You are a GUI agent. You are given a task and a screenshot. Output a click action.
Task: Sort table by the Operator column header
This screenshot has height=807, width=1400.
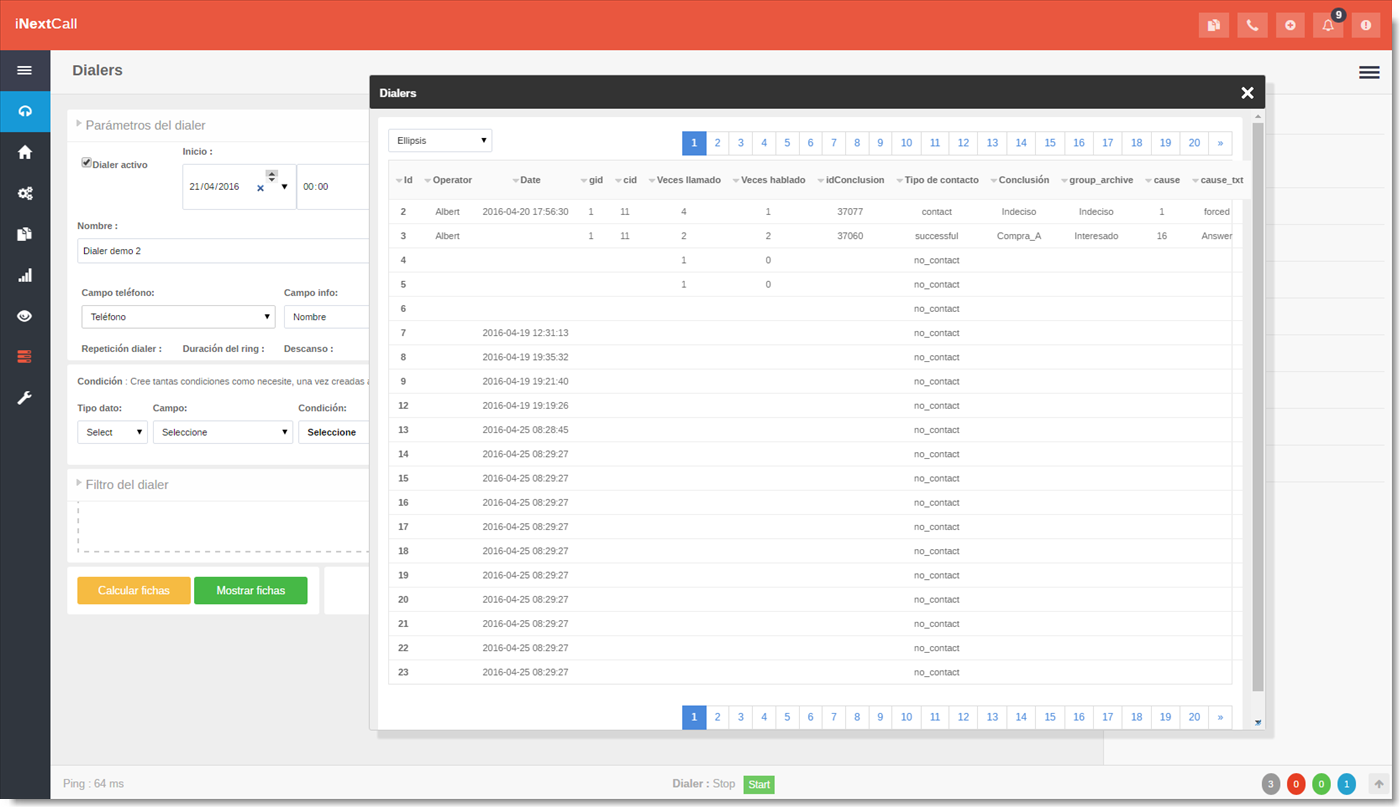pos(451,180)
